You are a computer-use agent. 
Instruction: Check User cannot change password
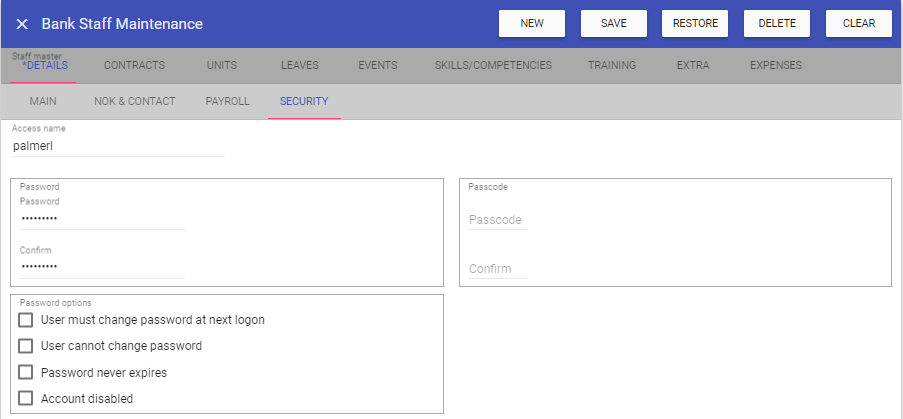[x=26, y=346]
